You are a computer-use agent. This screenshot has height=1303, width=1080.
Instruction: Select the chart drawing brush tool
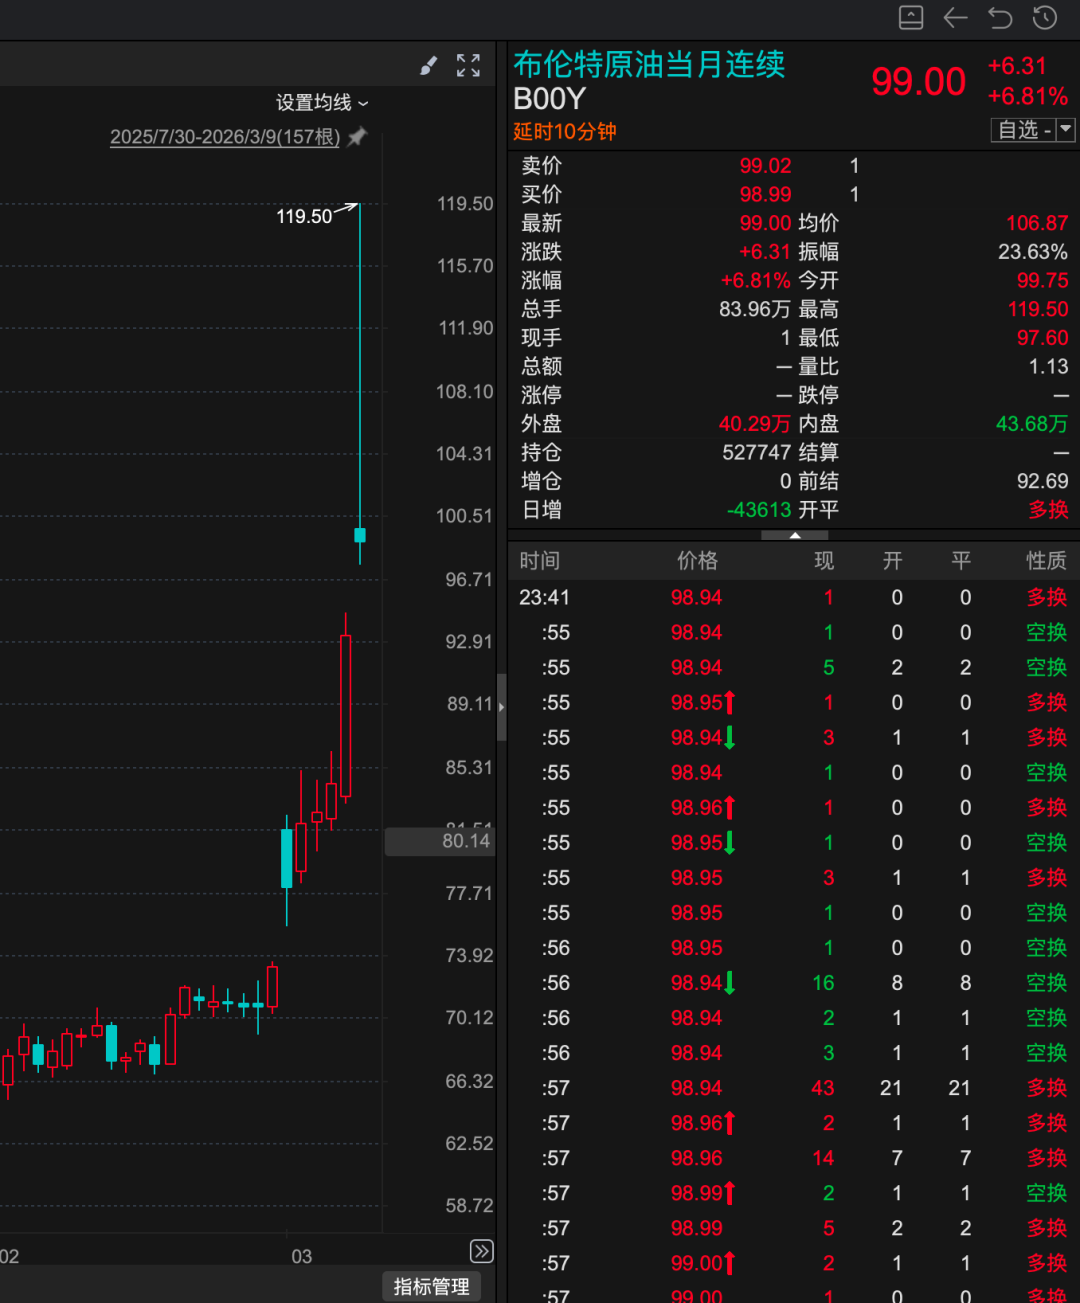[x=428, y=66]
